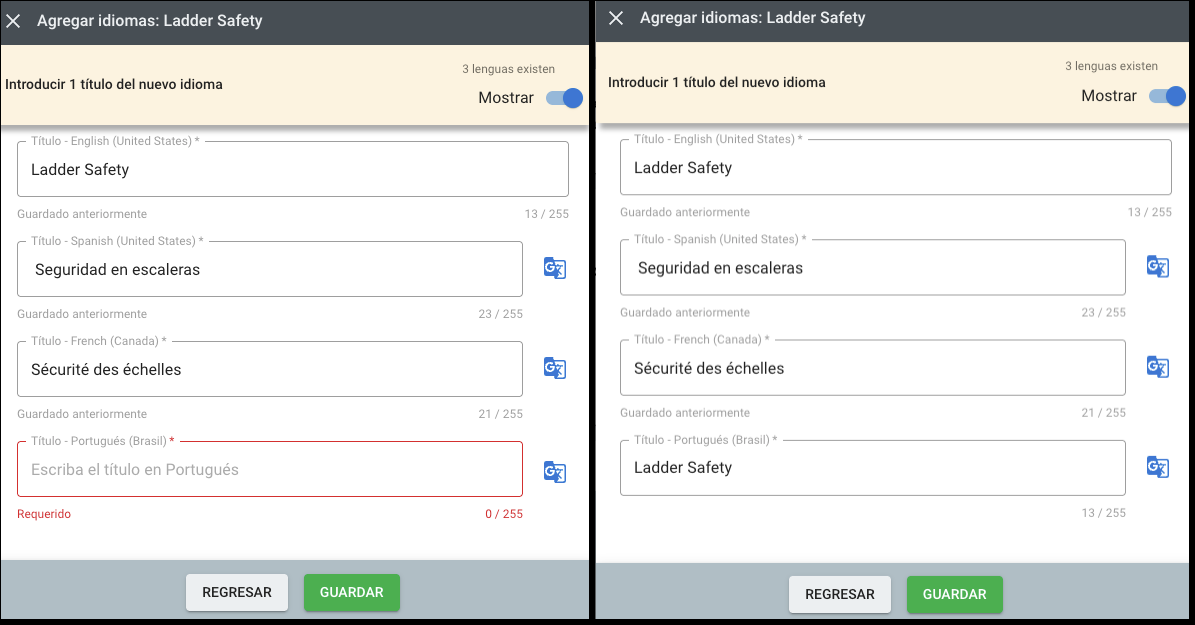Click the English title field in right dialog

coord(895,168)
